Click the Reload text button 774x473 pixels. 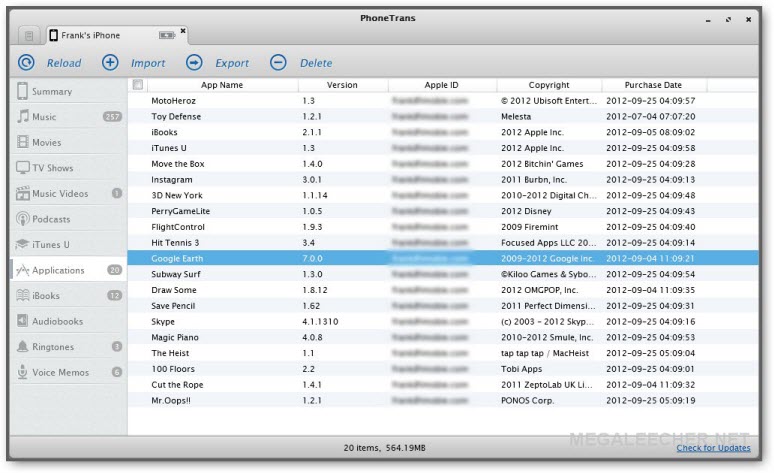tap(64, 63)
